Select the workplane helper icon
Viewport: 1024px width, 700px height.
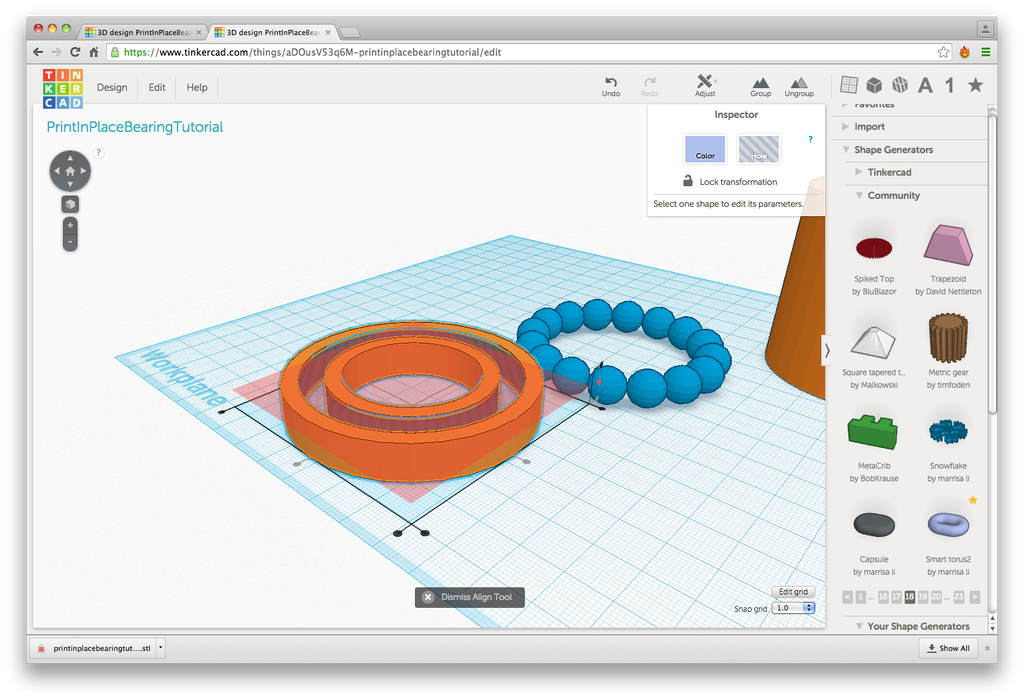[x=849, y=85]
